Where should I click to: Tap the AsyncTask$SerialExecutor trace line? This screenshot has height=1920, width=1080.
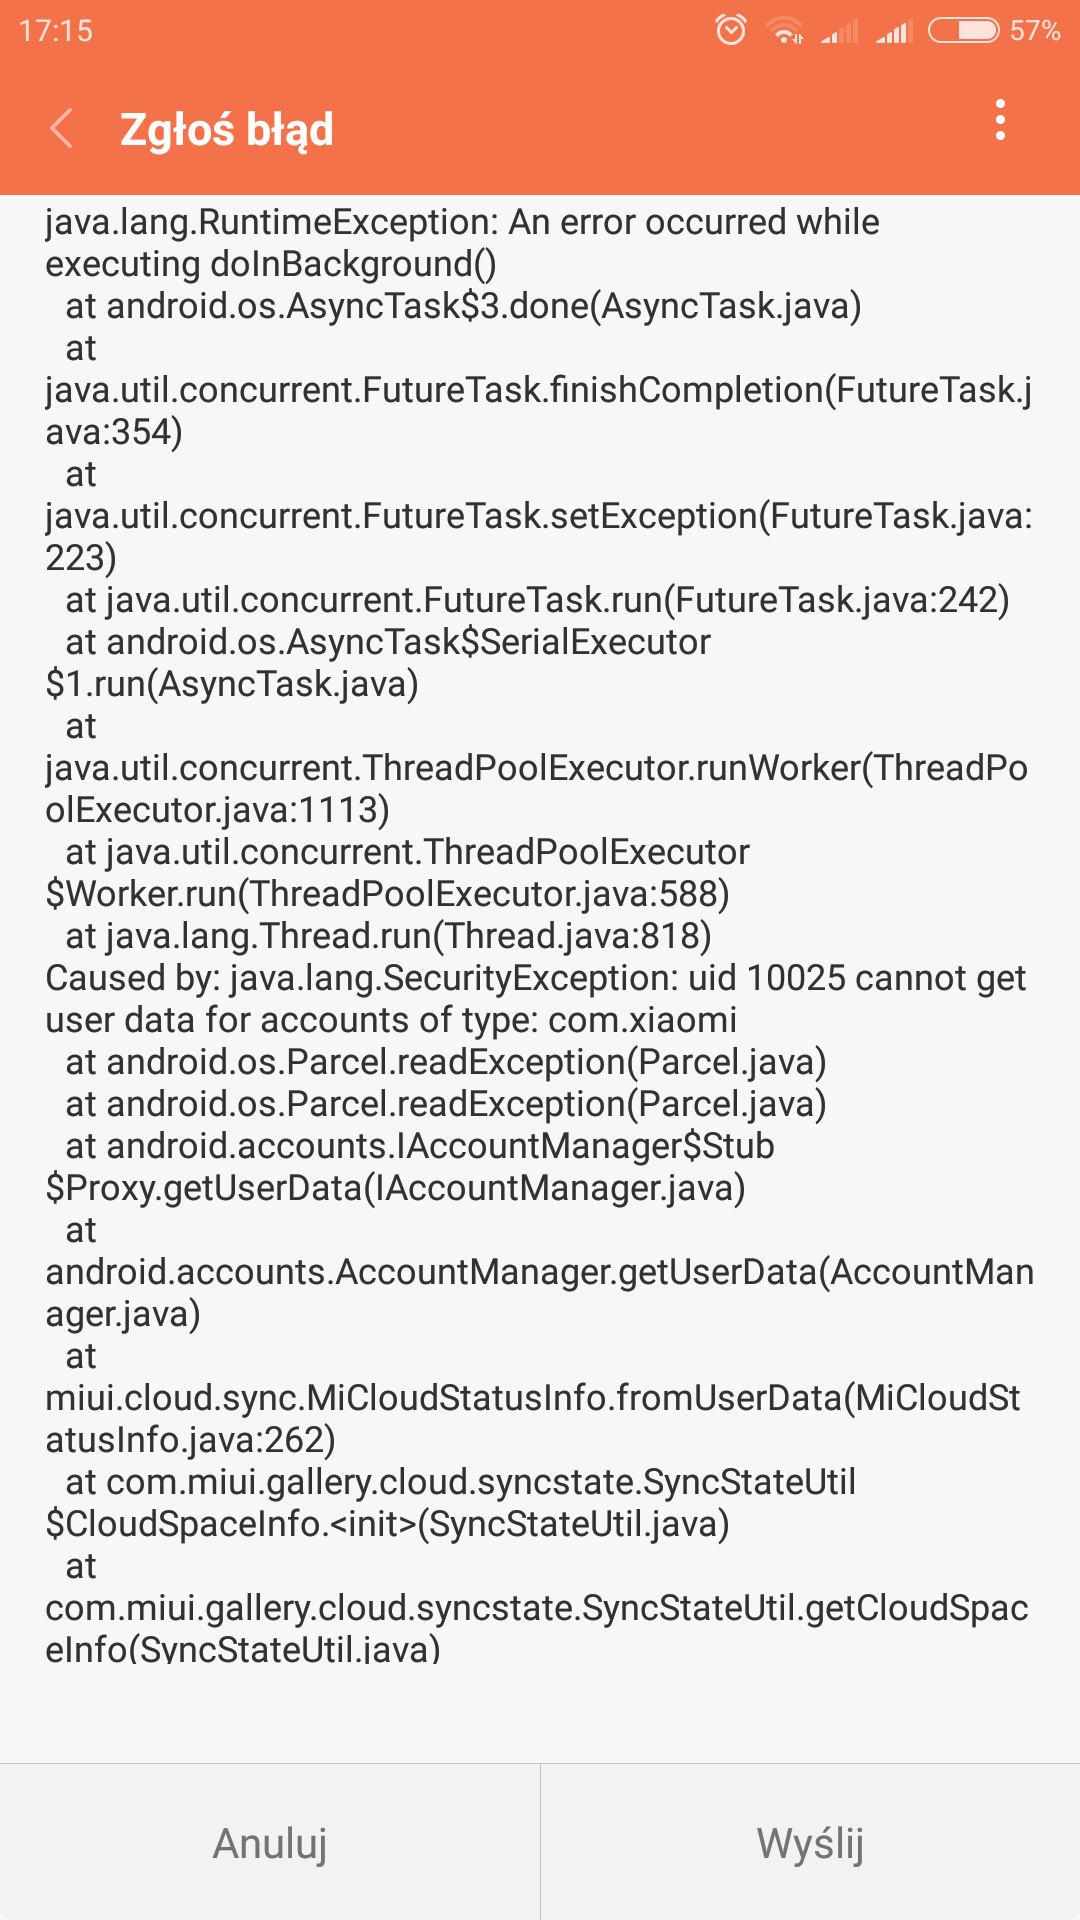388,642
